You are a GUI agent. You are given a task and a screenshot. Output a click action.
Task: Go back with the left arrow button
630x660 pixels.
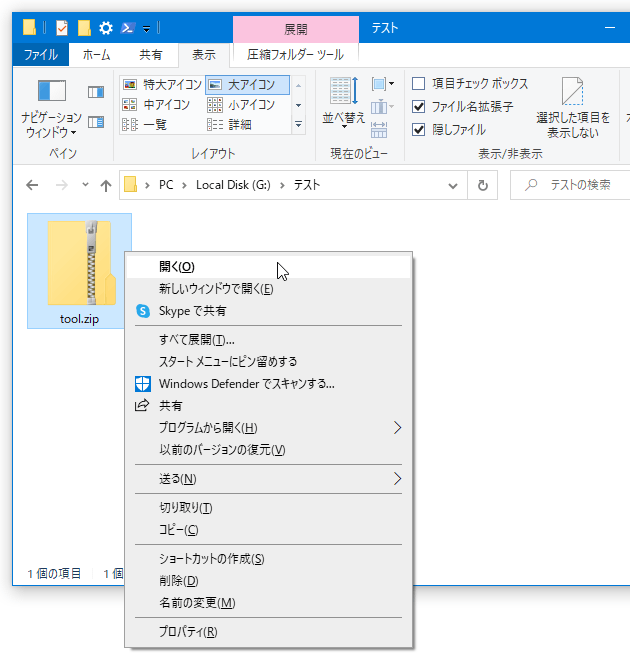[32, 185]
